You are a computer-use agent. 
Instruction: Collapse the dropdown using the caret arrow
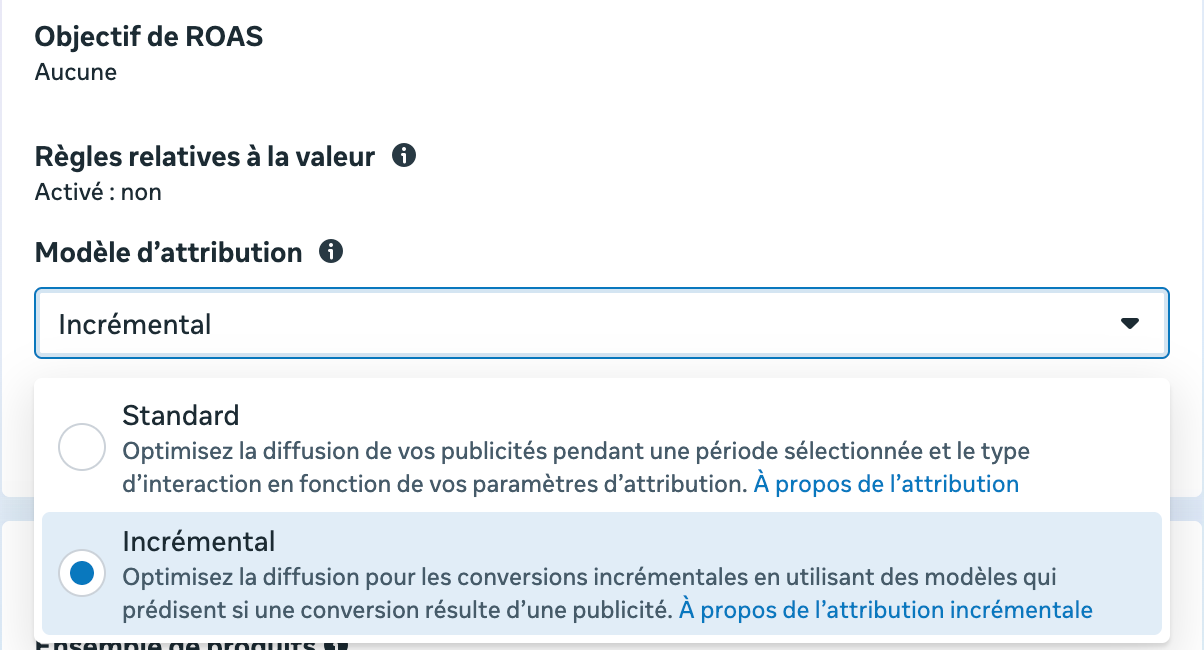click(x=1130, y=324)
